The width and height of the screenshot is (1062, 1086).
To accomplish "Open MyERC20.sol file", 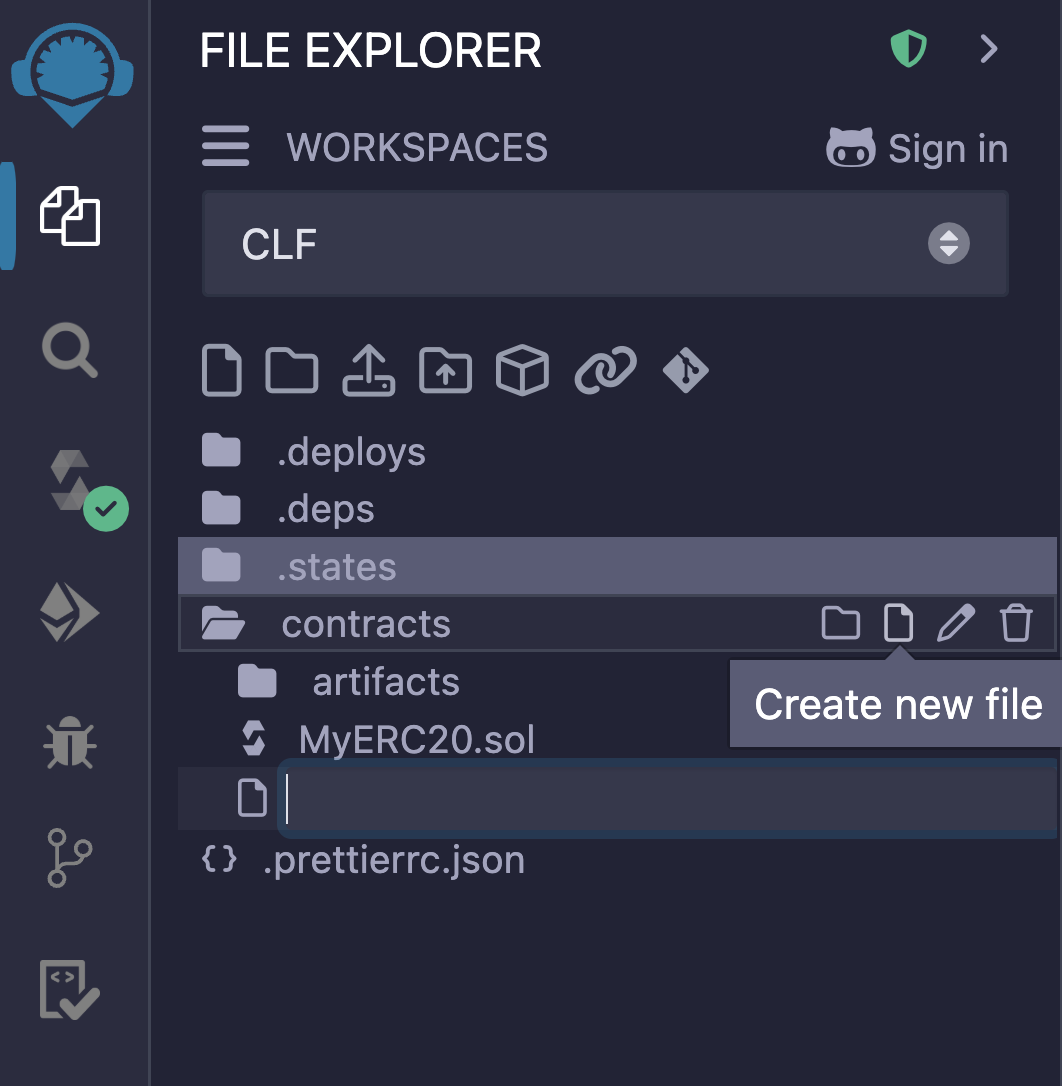I will tap(416, 740).
